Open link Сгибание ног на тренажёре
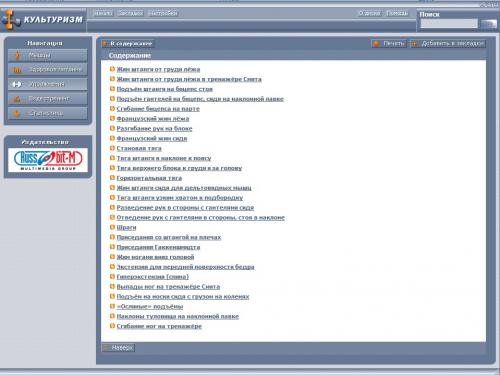The height and width of the screenshot is (375, 500). point(159,326)
